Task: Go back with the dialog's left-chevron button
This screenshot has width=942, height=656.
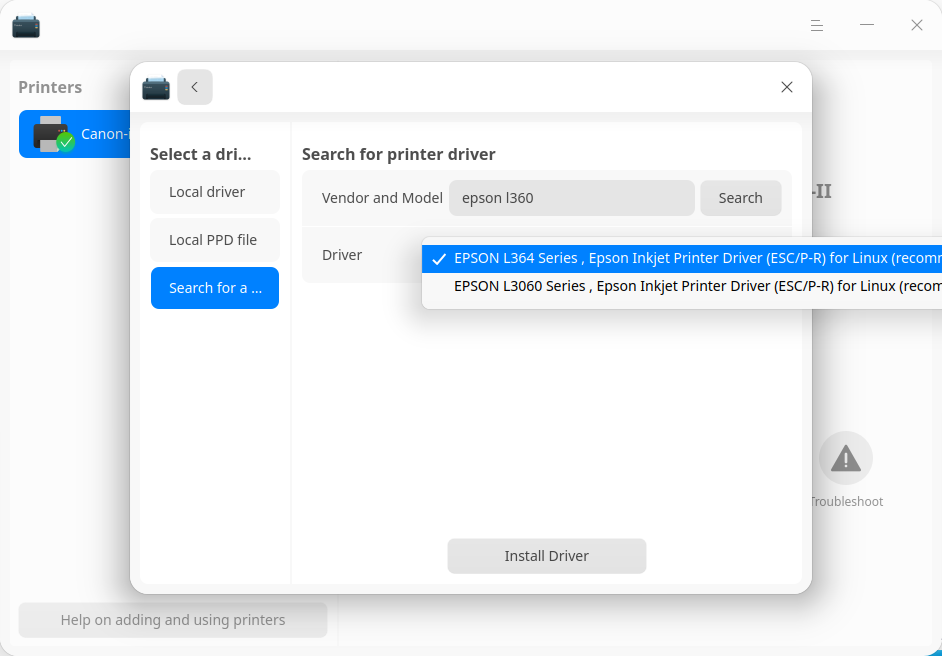Action: click(195, 87)
